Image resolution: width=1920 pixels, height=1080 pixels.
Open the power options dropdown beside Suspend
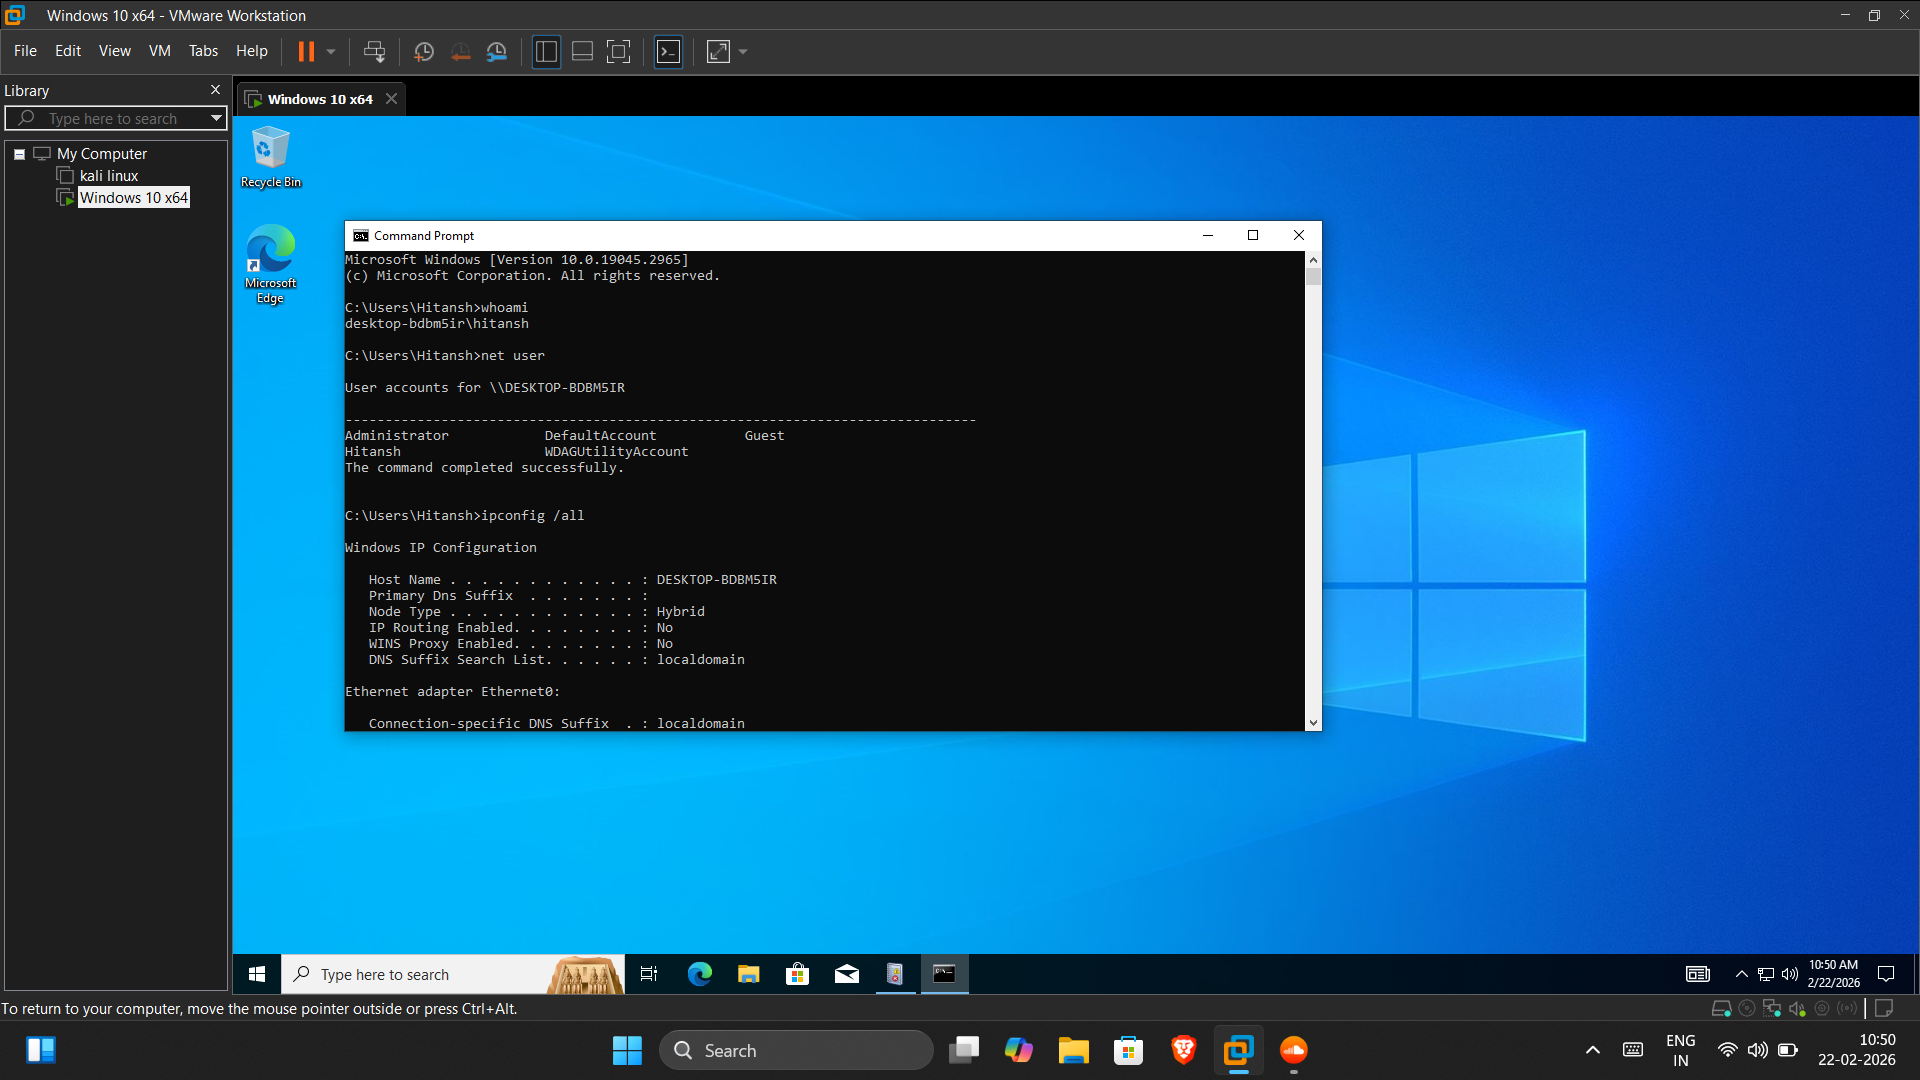(331, 51)
